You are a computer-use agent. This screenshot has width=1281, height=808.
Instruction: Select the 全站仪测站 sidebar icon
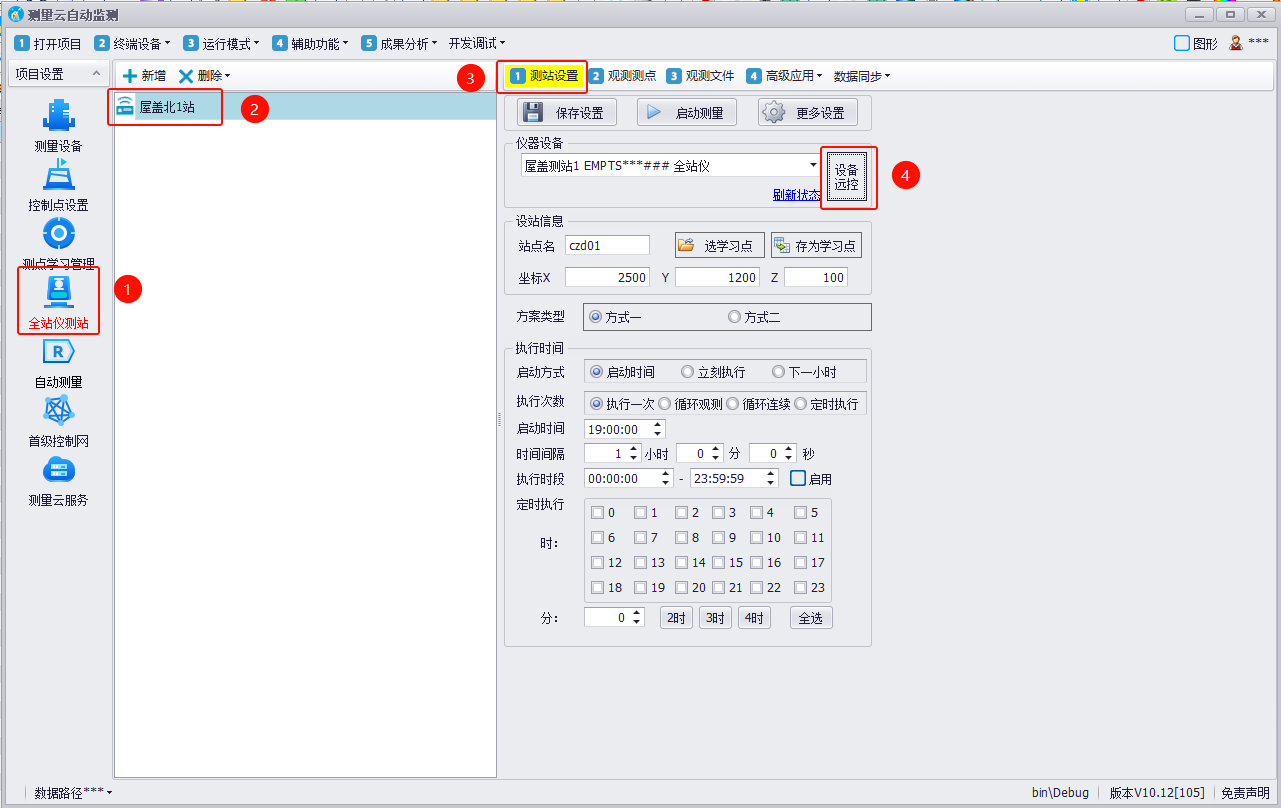click(58, 292)
